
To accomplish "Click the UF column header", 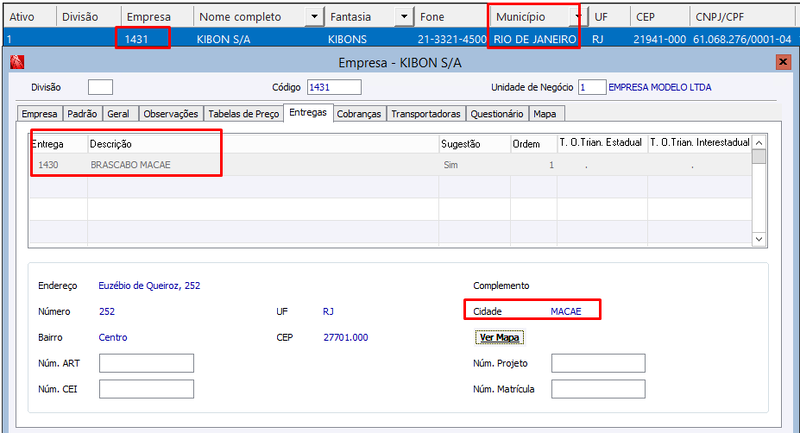I will click(609, 17).
